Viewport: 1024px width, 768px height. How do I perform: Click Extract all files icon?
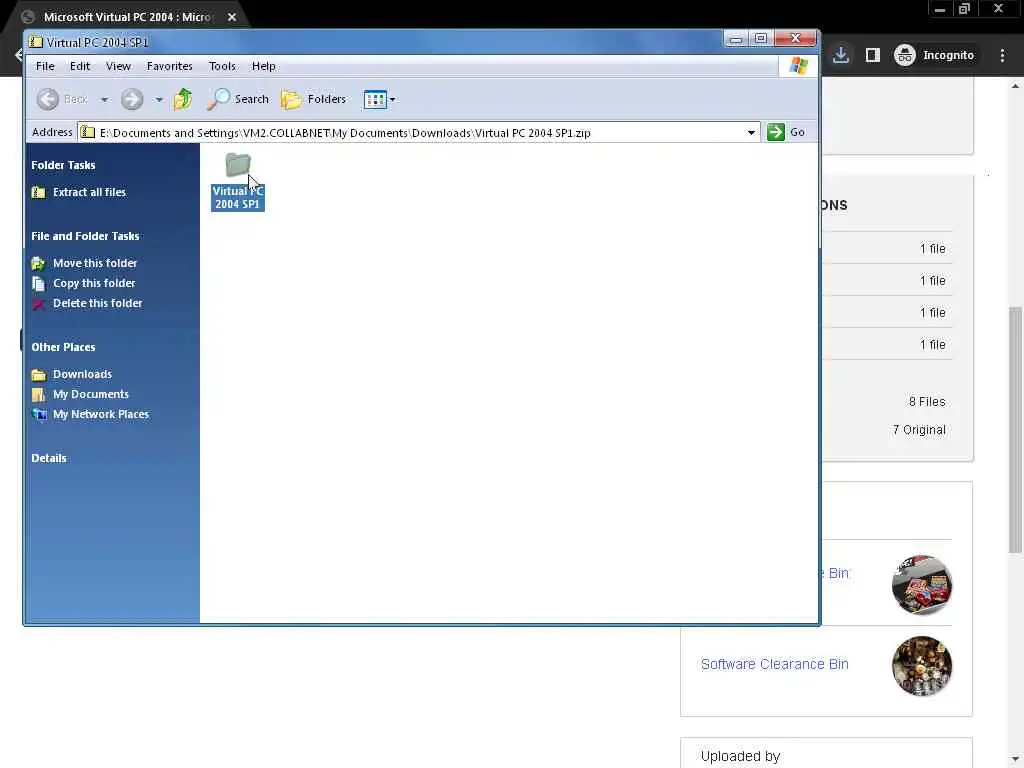[x=39, y=192]
